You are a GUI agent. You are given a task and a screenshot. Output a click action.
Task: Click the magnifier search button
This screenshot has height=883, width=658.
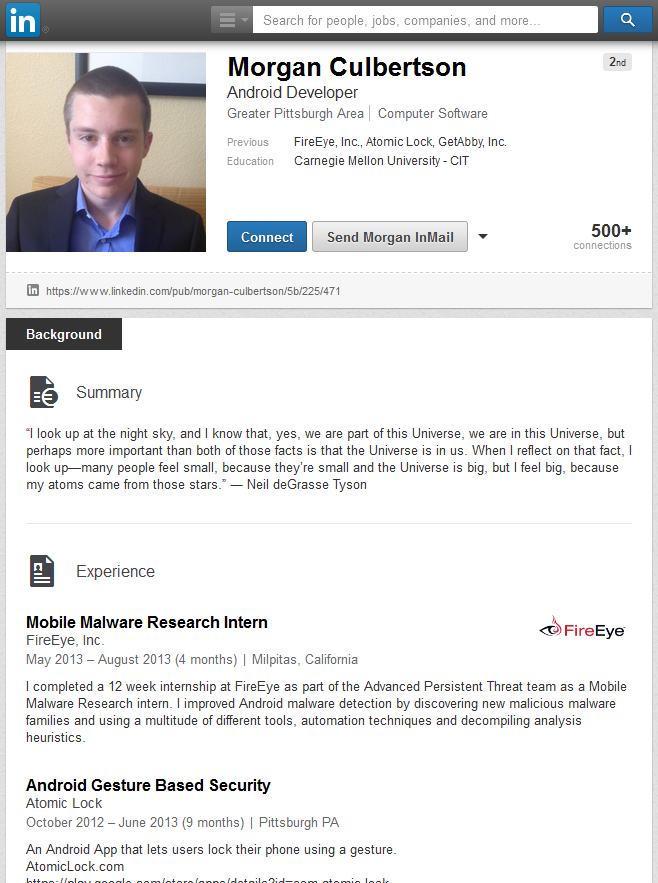(628, 20)
